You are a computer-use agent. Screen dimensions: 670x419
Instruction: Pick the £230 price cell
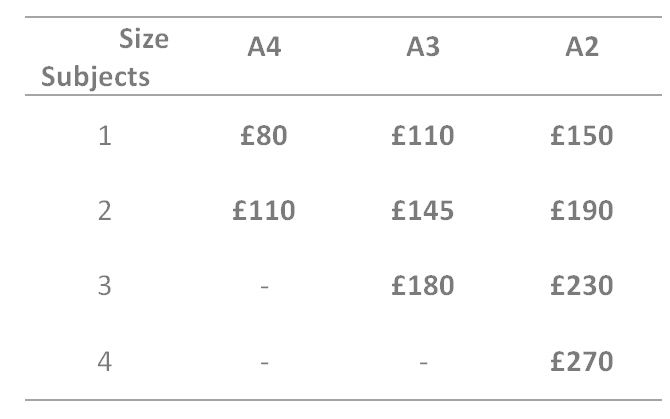[x=581, y=286]
